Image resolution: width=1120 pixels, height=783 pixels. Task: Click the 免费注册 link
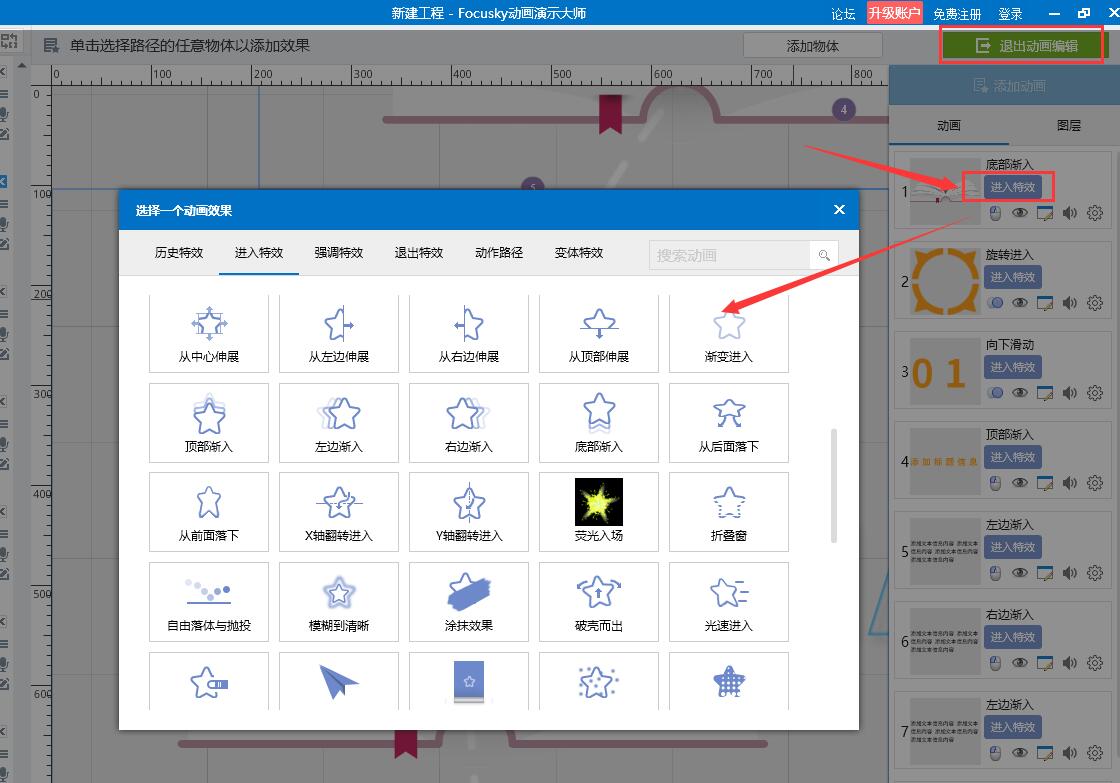[956, 14]
